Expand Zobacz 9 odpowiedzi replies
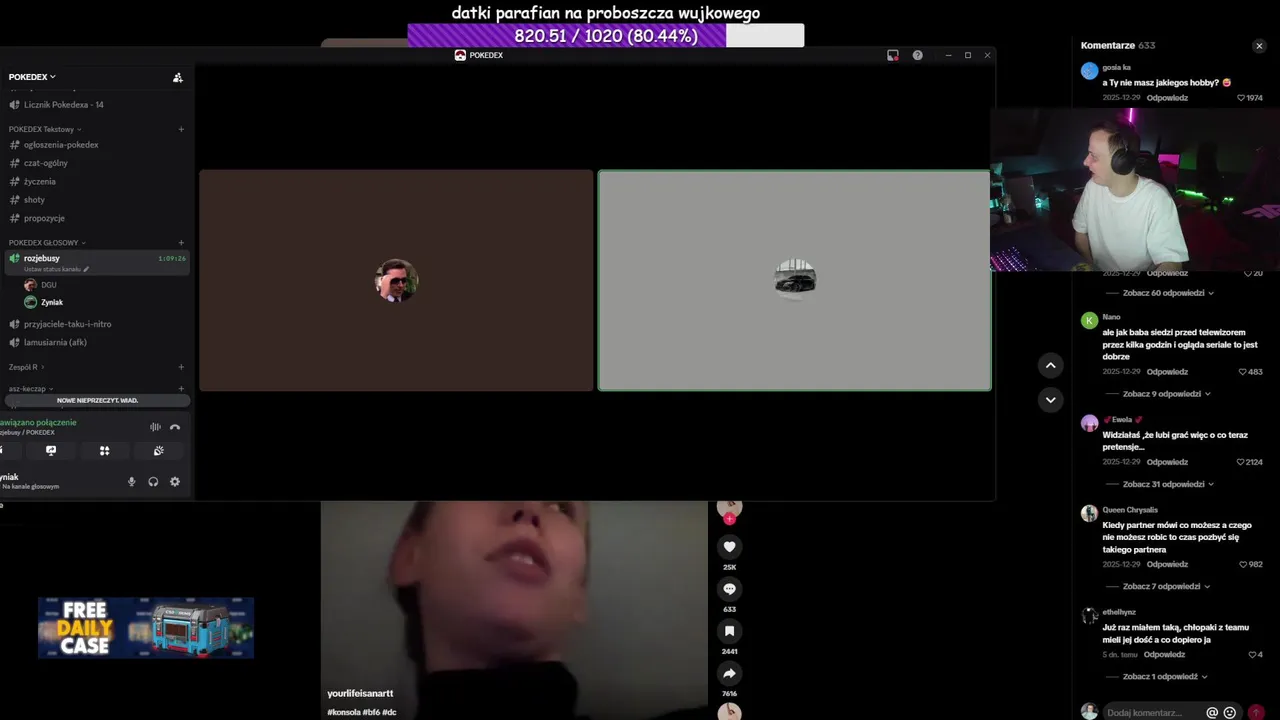 [1166, 394]
